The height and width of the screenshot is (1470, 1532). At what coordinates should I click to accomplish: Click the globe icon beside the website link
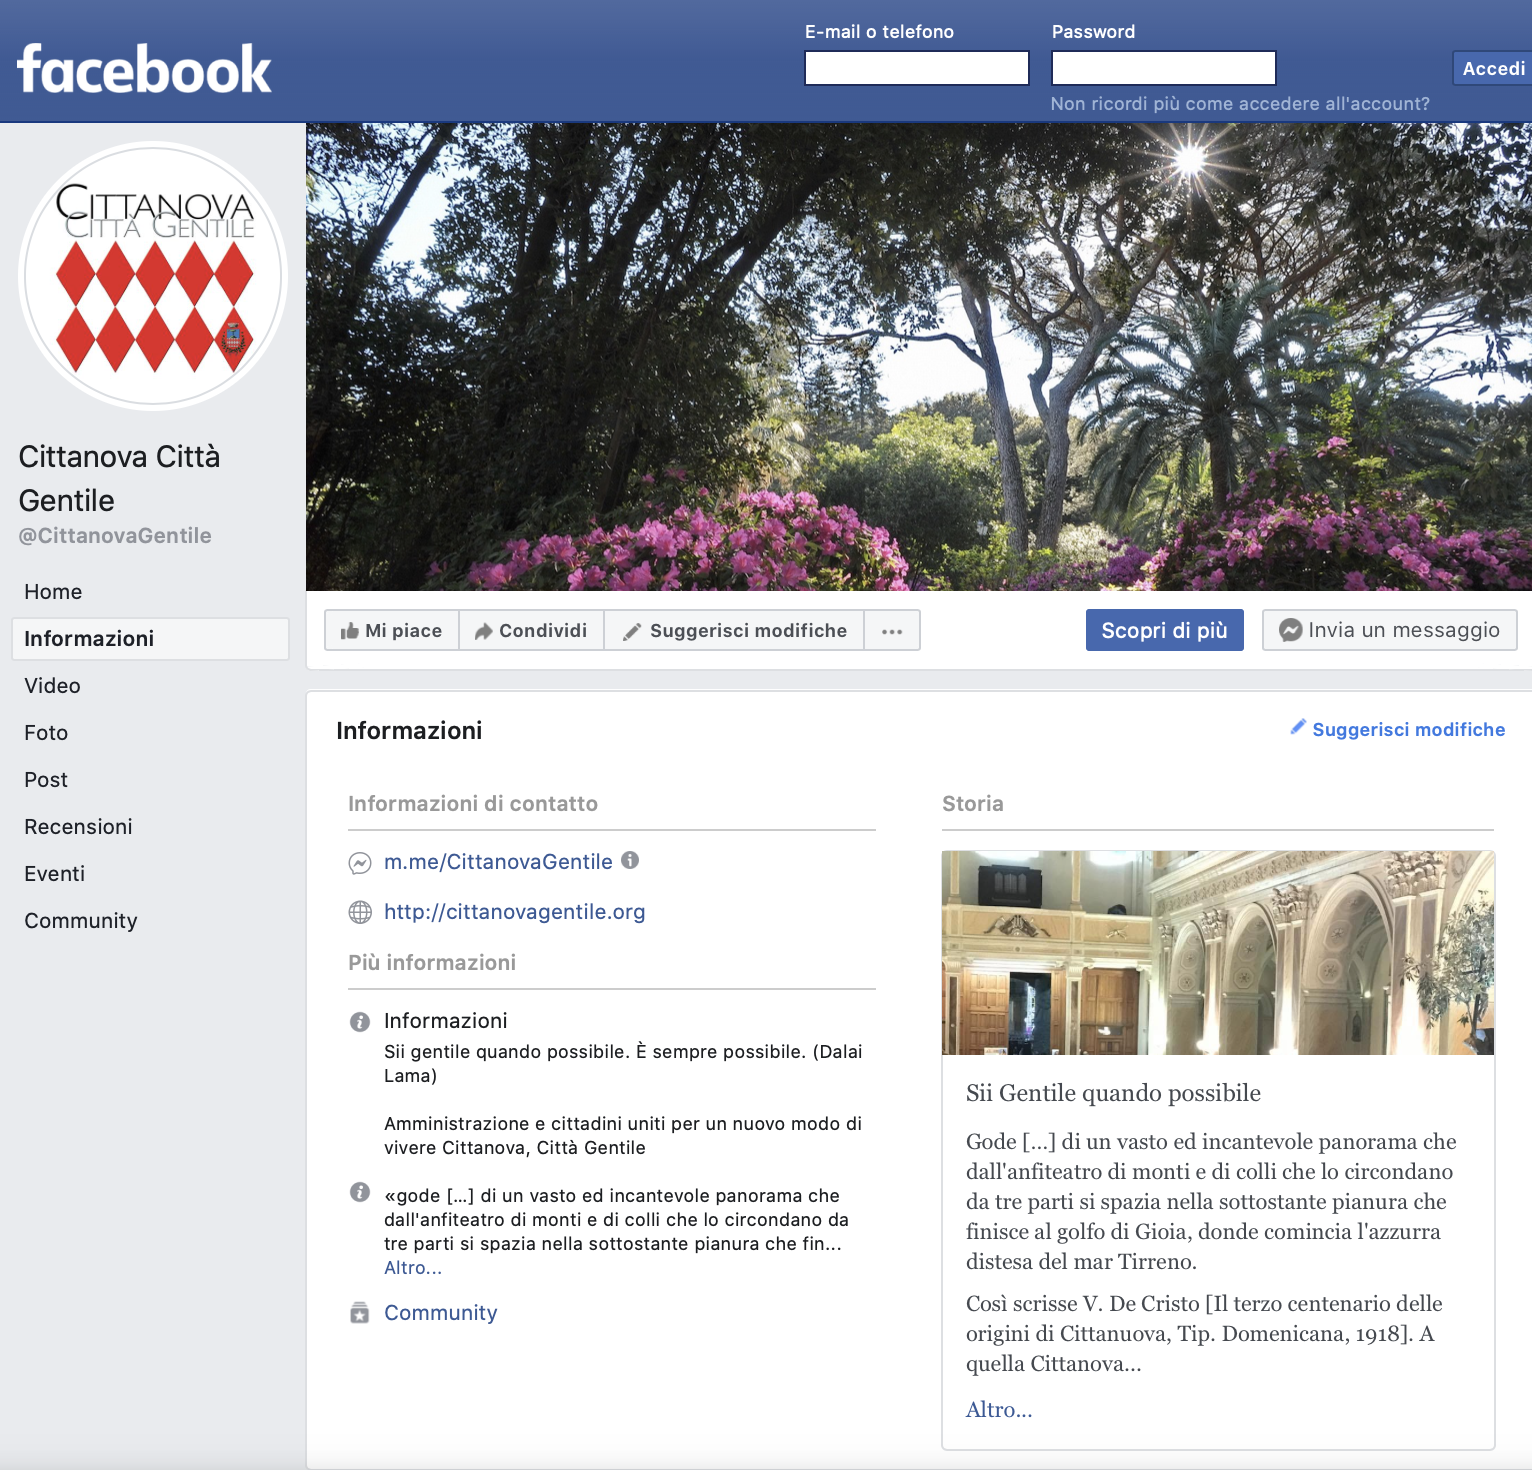tap(360, 912)
